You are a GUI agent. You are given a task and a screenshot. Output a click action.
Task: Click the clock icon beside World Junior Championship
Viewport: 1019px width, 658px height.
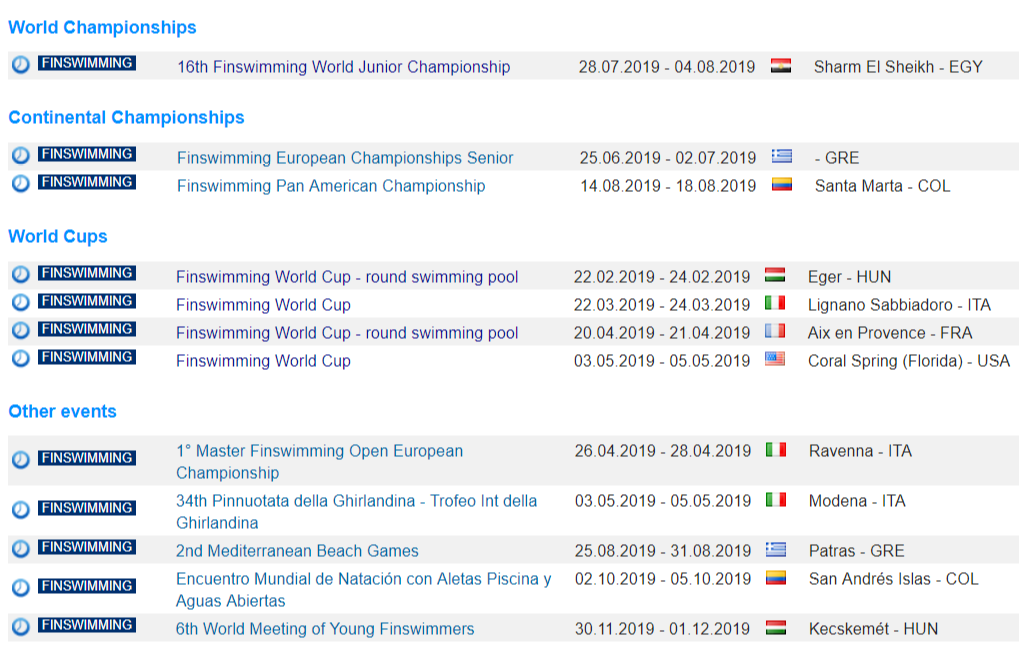click(x=21, y=65)
